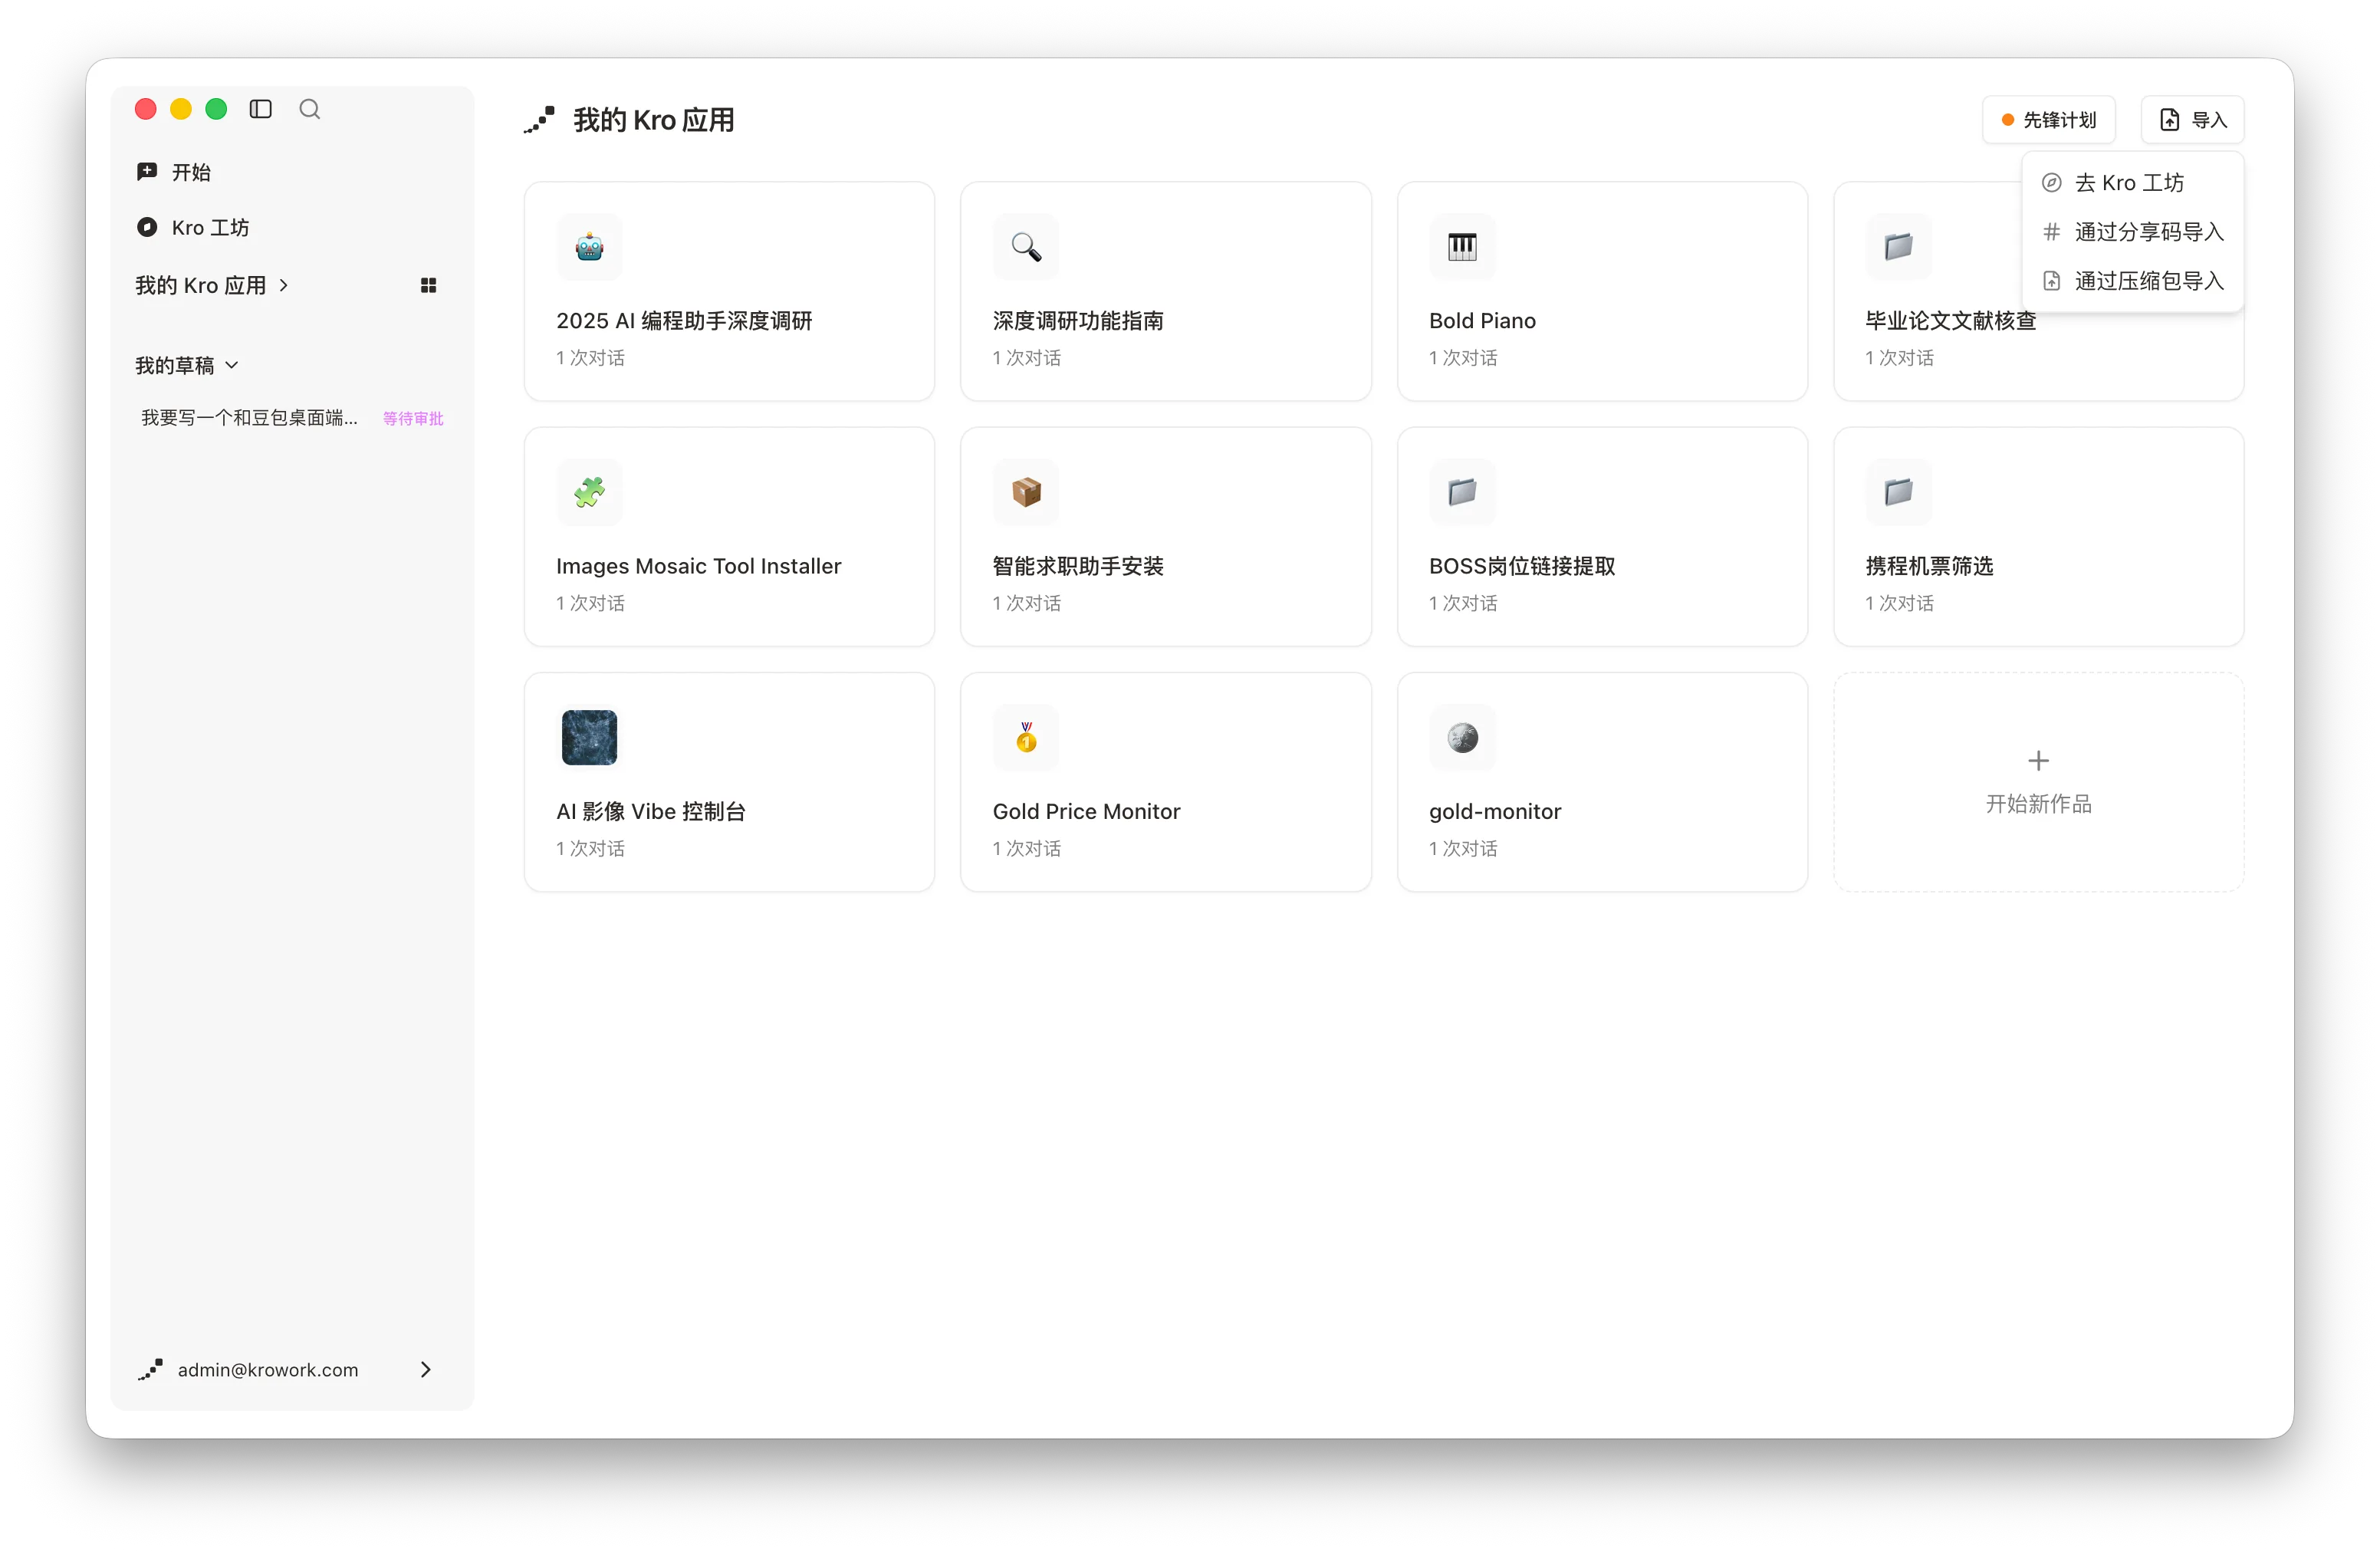Image resolution: width=2380 pixels, height=1552 pixels.
Task: Click the green fullscreen window button
Action: click(216, 109)
